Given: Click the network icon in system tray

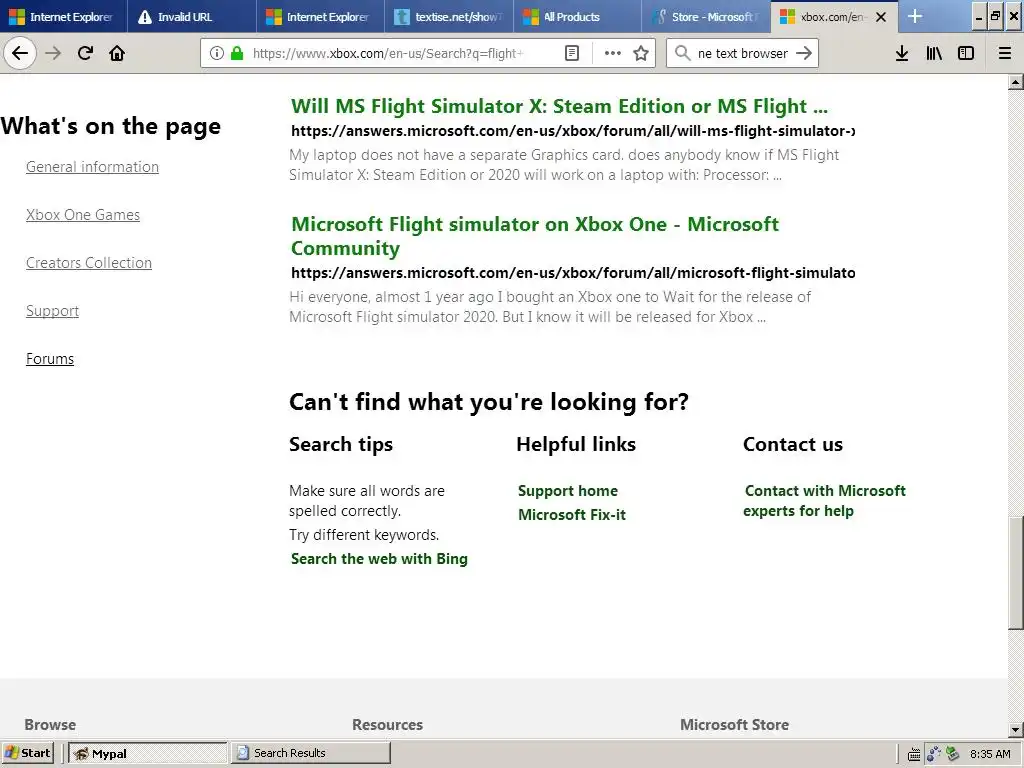Looking at the screenshot, I should click(933, 754).
